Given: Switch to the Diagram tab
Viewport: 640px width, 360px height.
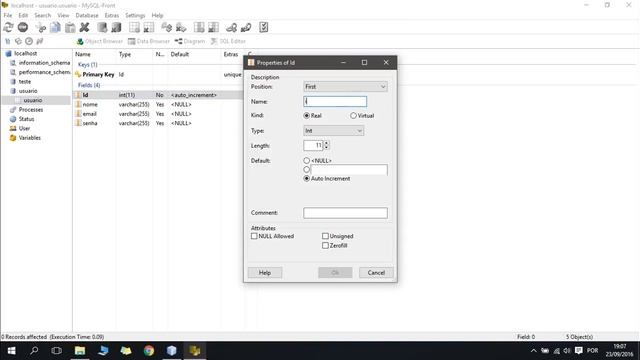Looking at the screenshot, I should tap(190, 41).
